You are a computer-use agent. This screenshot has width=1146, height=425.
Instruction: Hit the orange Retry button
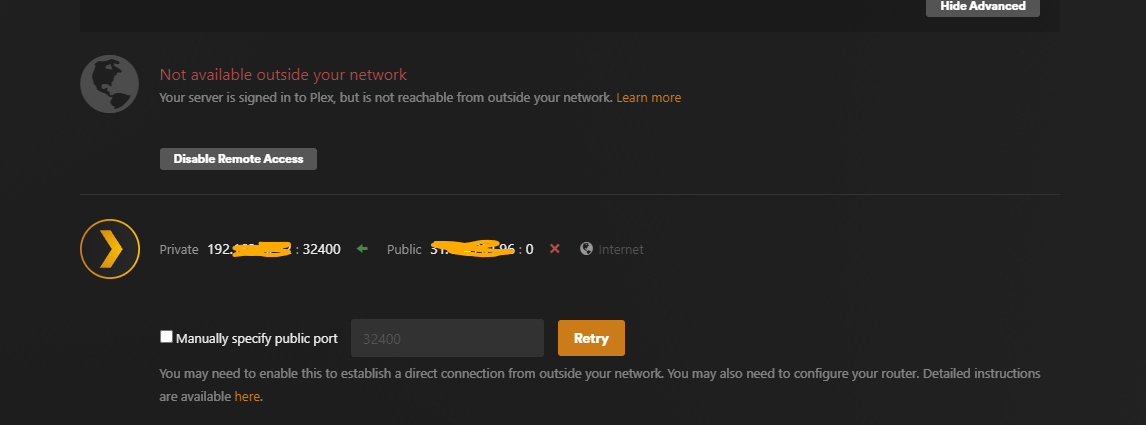click(591, 338)
